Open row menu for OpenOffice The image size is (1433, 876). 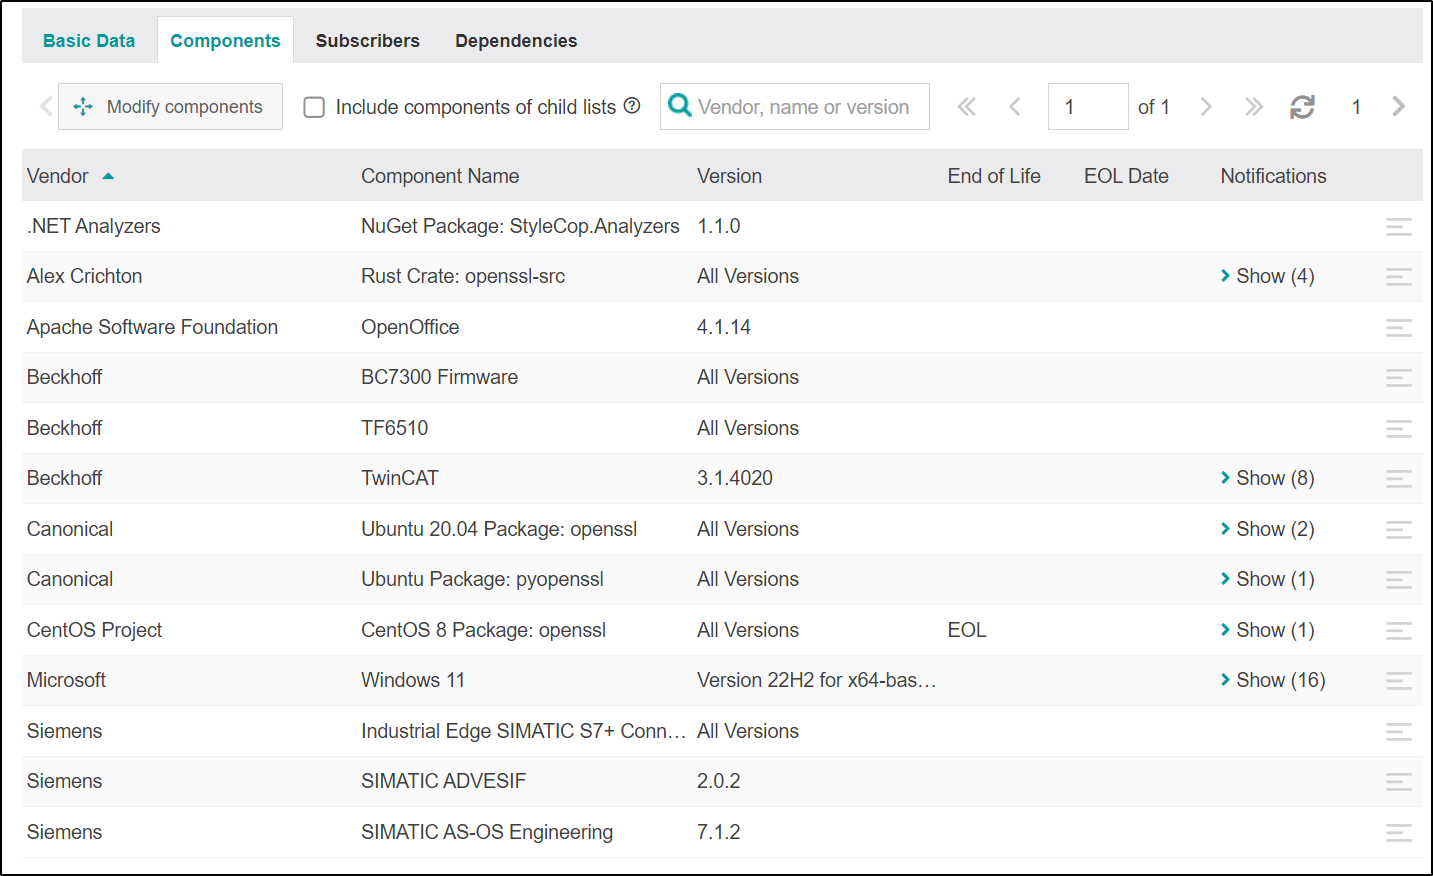[x=1399, y=328]
